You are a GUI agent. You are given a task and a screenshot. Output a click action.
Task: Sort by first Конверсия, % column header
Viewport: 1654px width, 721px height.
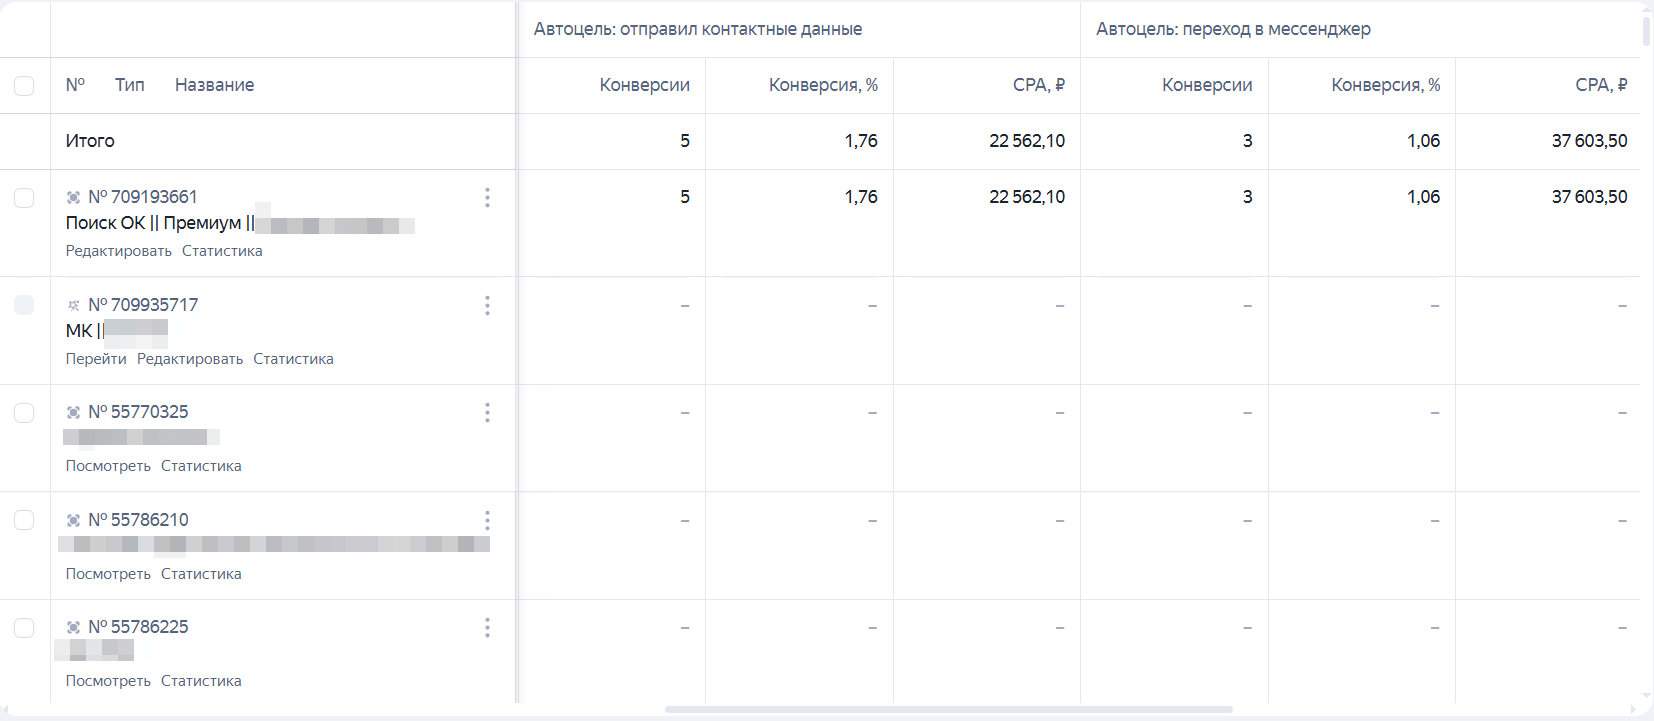tap(823, 85)
